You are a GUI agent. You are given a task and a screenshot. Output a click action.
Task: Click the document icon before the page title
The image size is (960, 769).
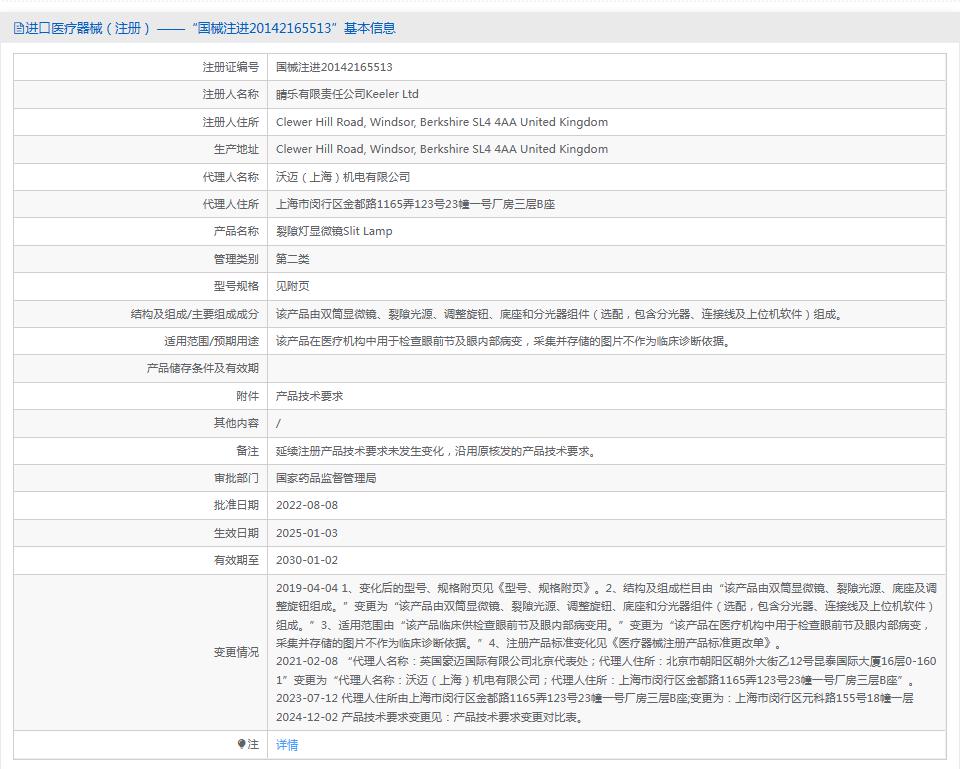click(17, 29)
